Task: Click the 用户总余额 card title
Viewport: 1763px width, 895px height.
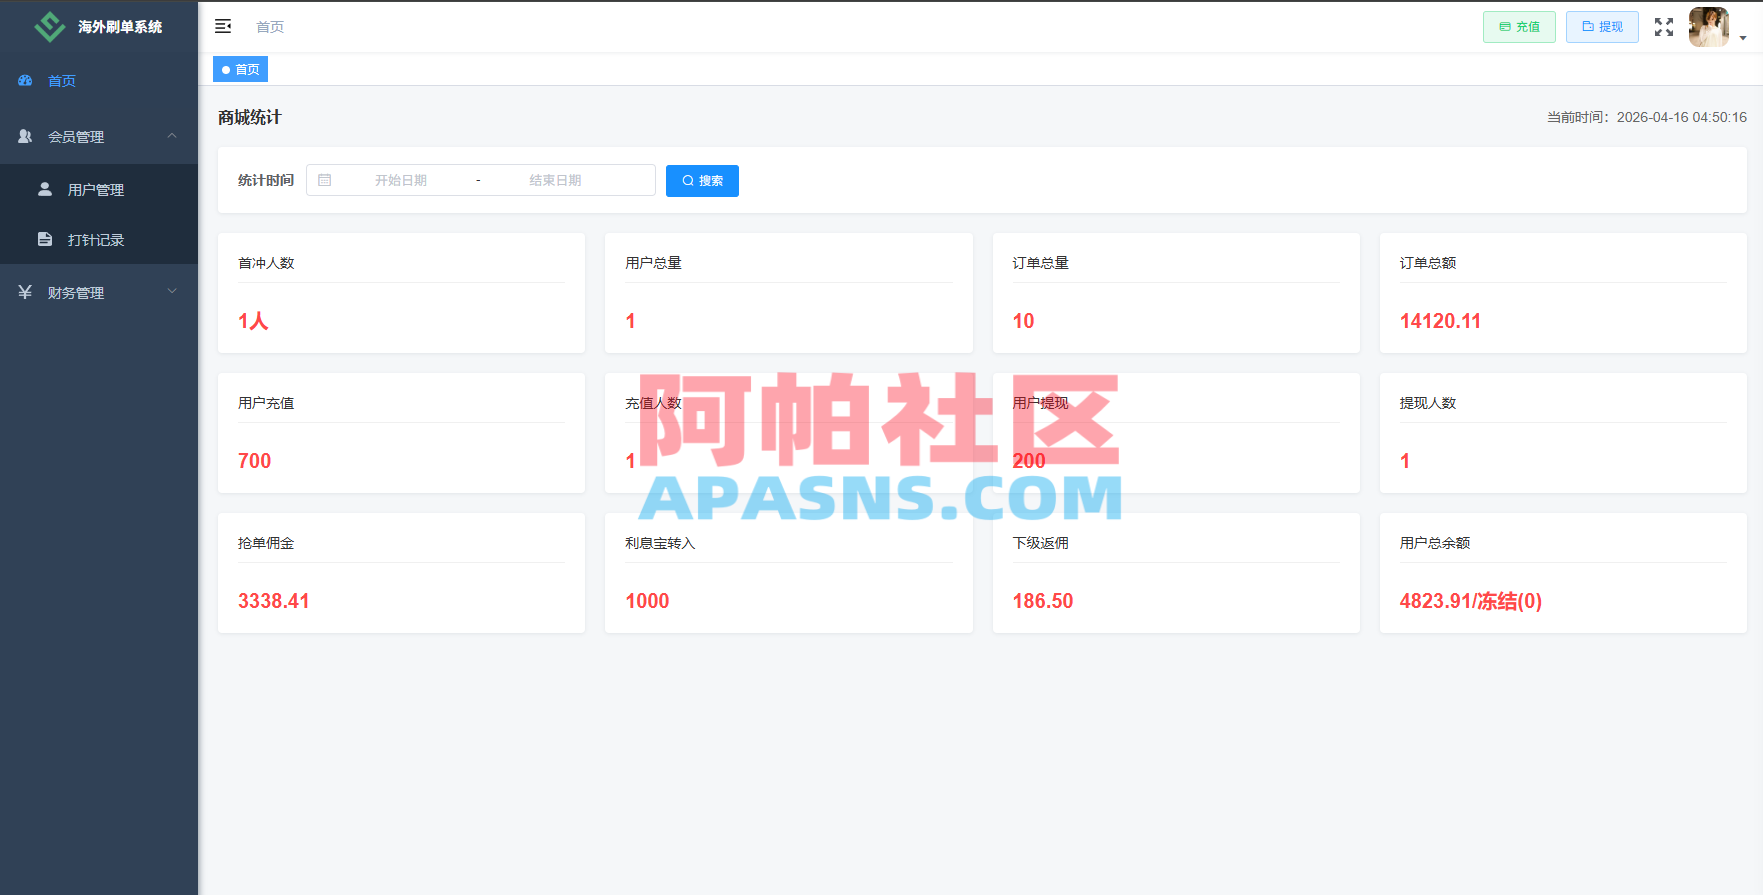Action: tap(1434, 543)
